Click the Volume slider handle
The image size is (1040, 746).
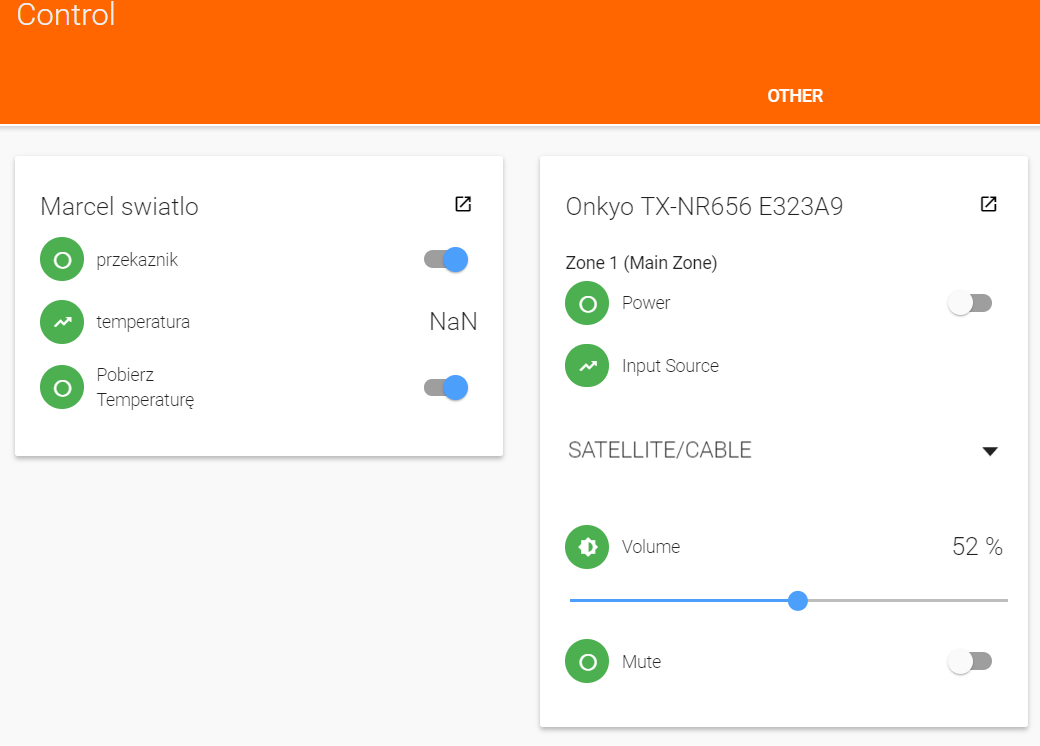pyautogui.click(x=798, y=601)
